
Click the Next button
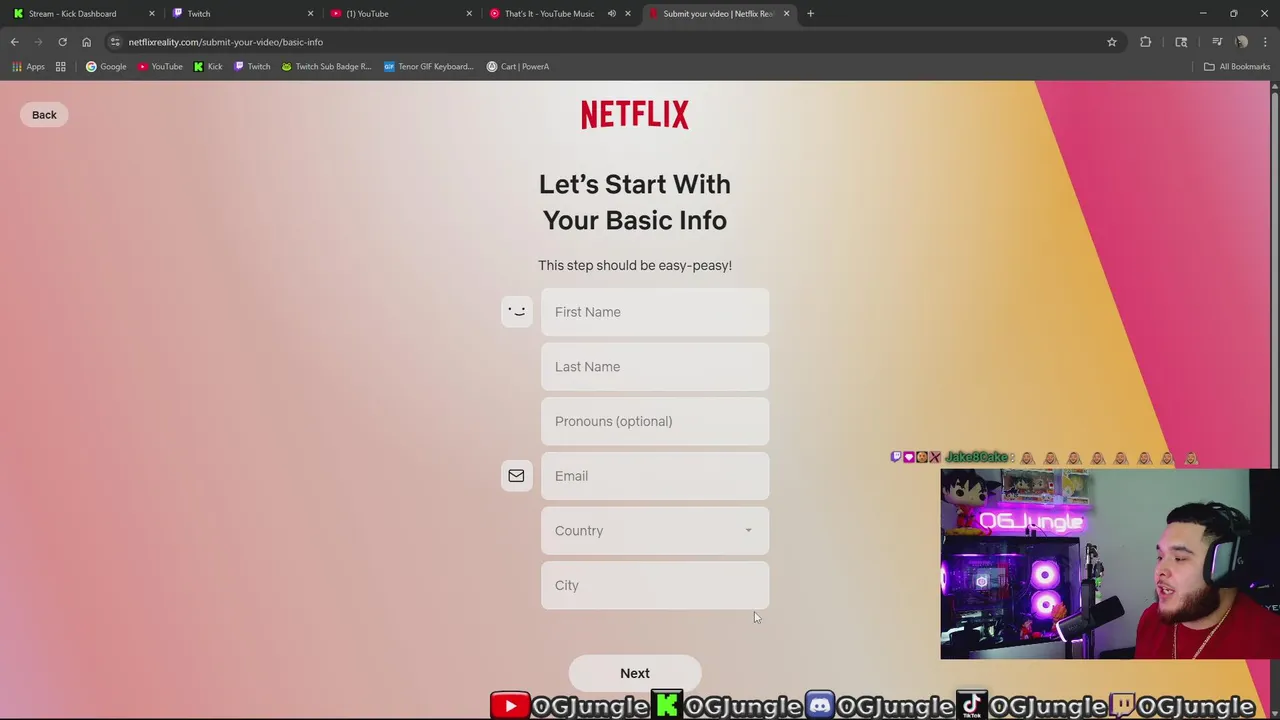click(x=635, y=673)
